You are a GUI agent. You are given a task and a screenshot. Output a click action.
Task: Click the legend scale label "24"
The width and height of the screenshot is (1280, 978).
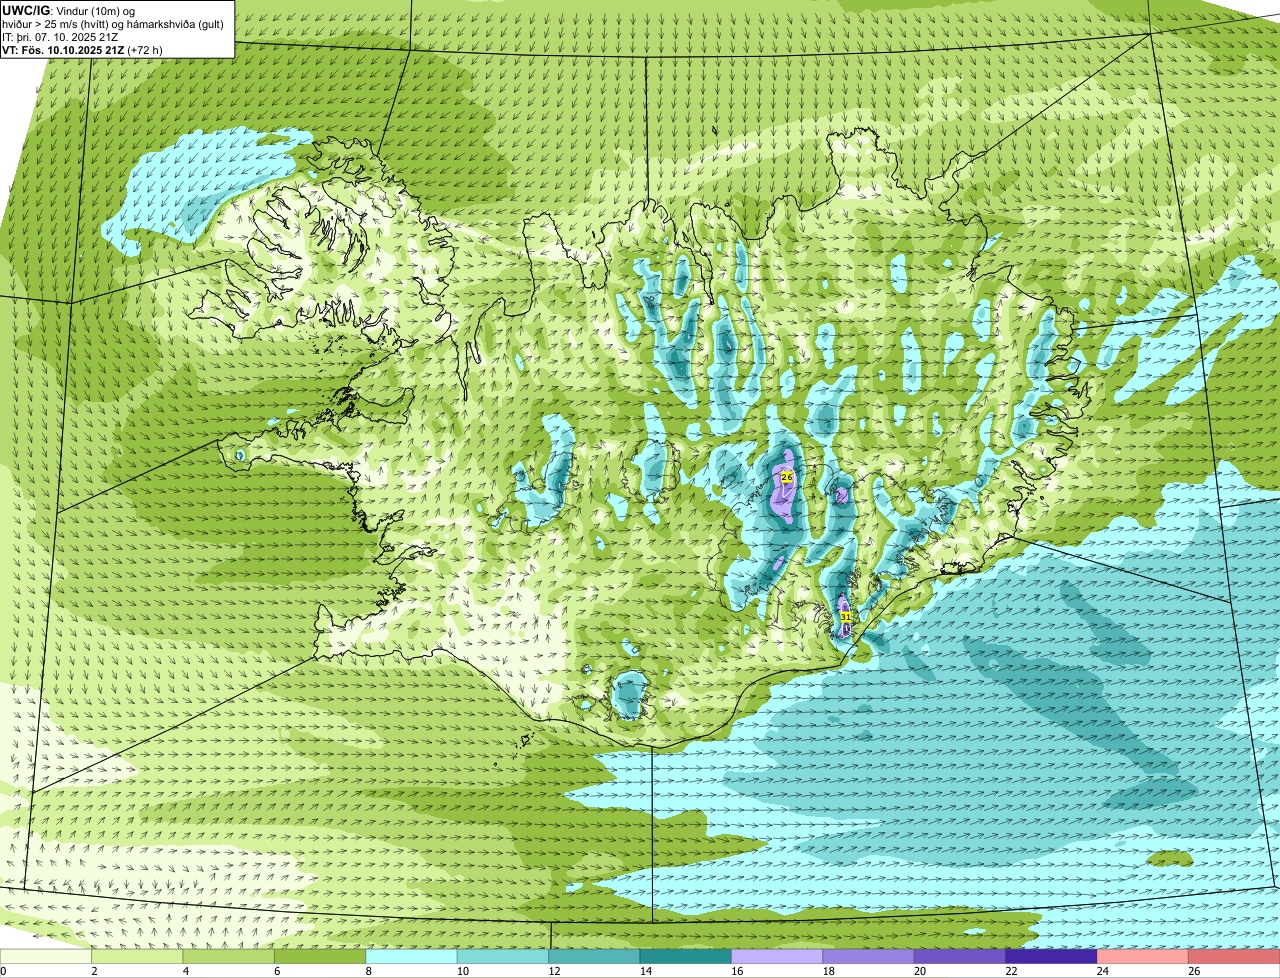1102,971
